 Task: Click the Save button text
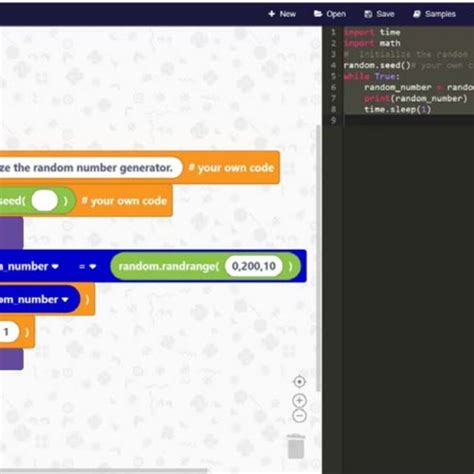pos(385,14)
